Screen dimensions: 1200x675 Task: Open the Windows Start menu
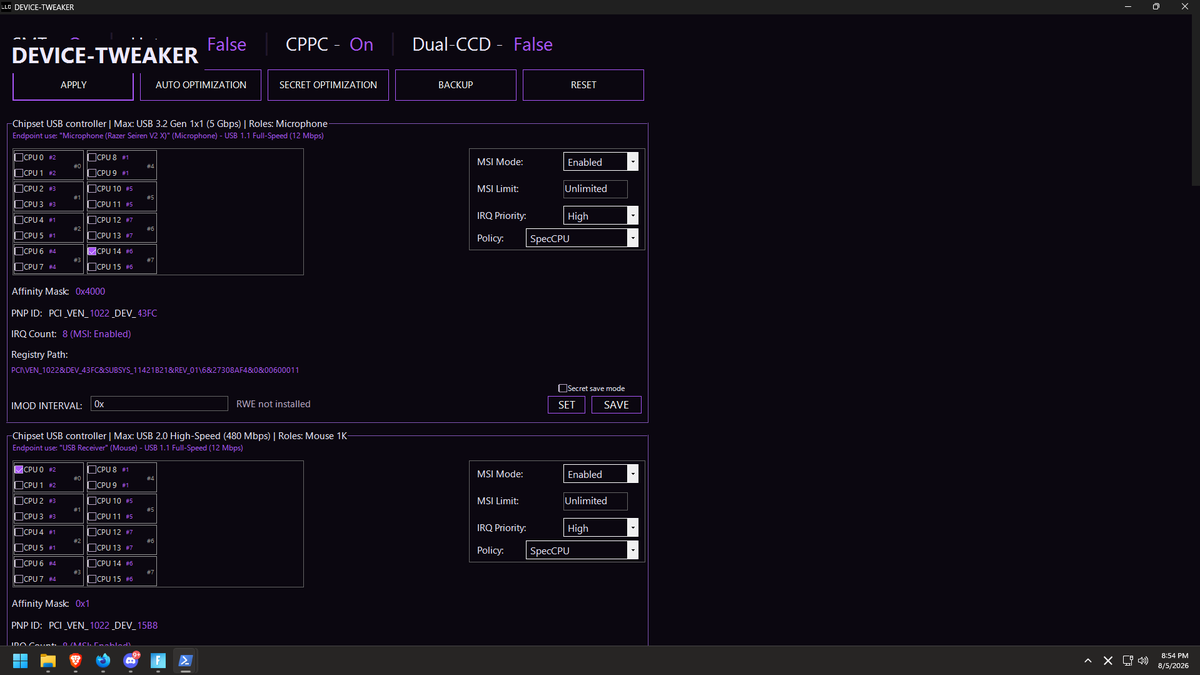click(x=21, y=661)
